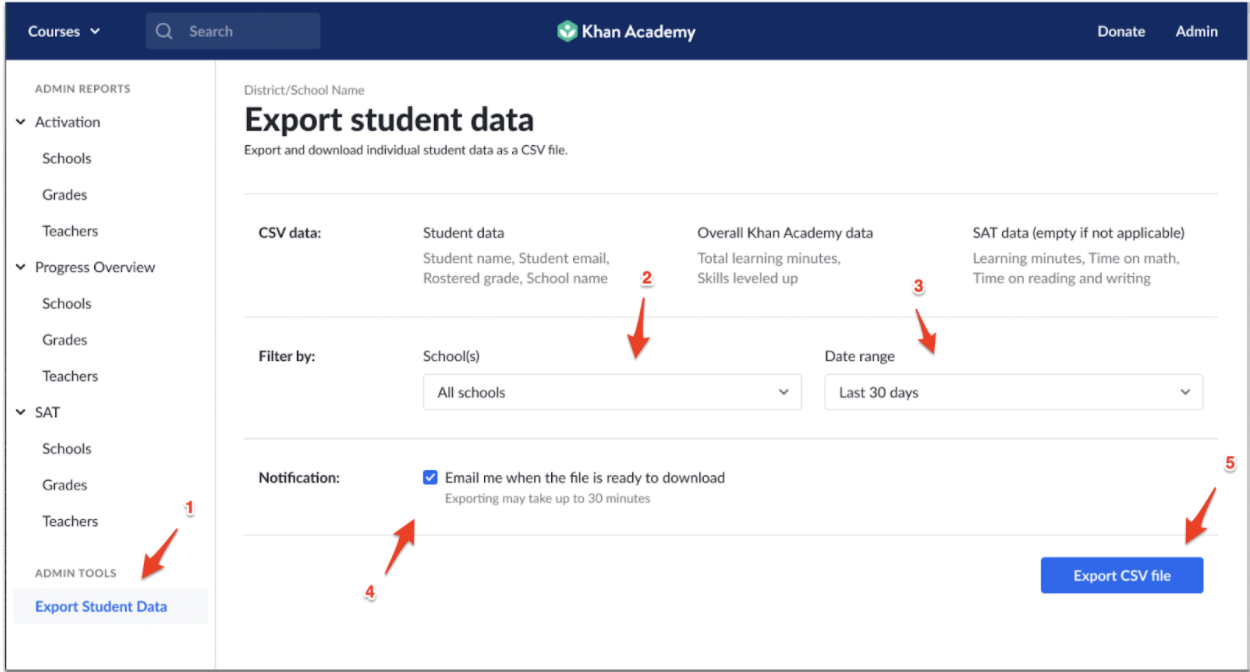Open Teachers under SAT
The height and width of the screenshot is (672, 1250).
pyautogui.click(x=70, y=521)
